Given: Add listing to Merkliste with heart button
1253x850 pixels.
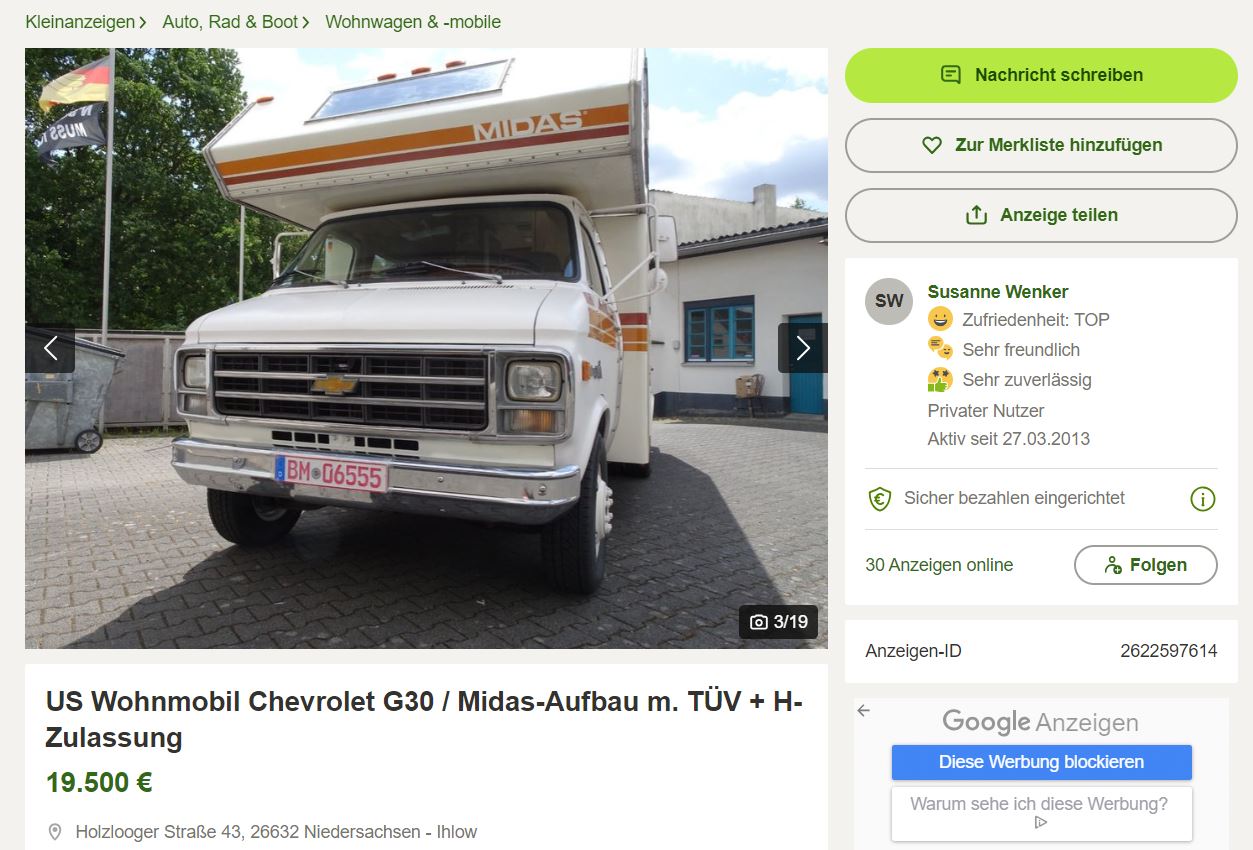Looking at the screenshot, I should (1041, 145).
